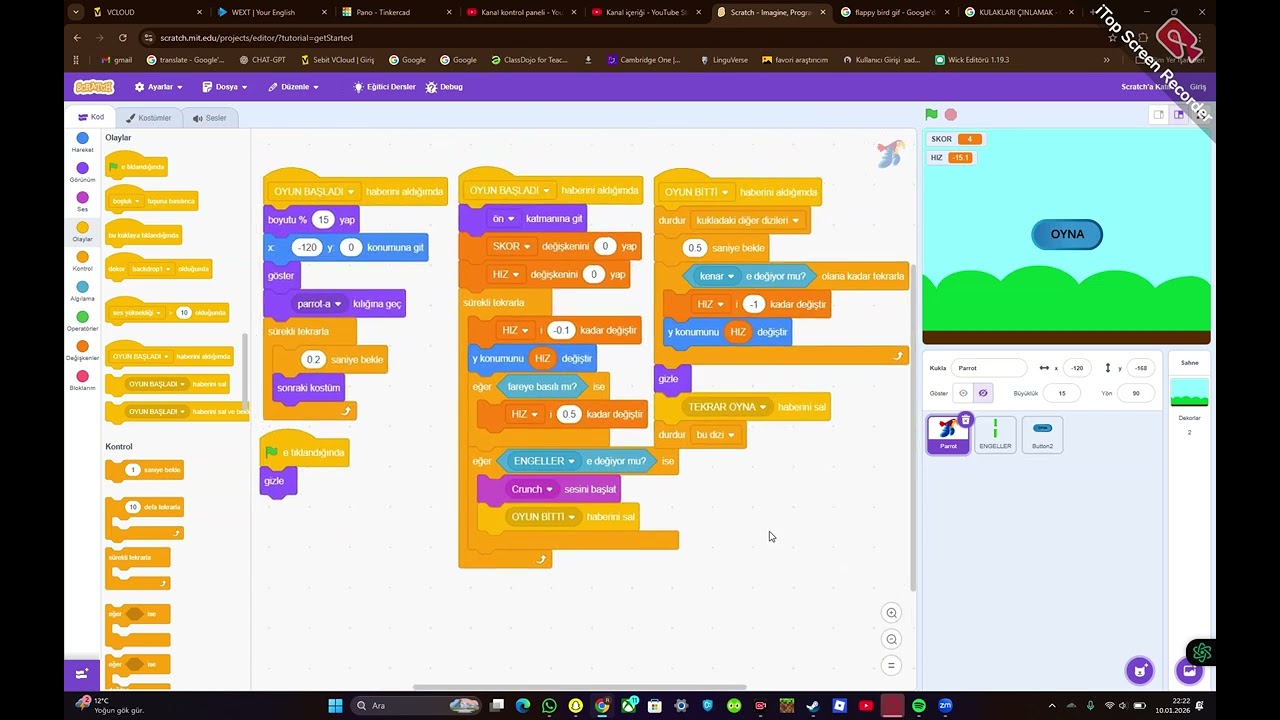Zoom in the code workspace
1280x720 pixels.
(891, 613)
